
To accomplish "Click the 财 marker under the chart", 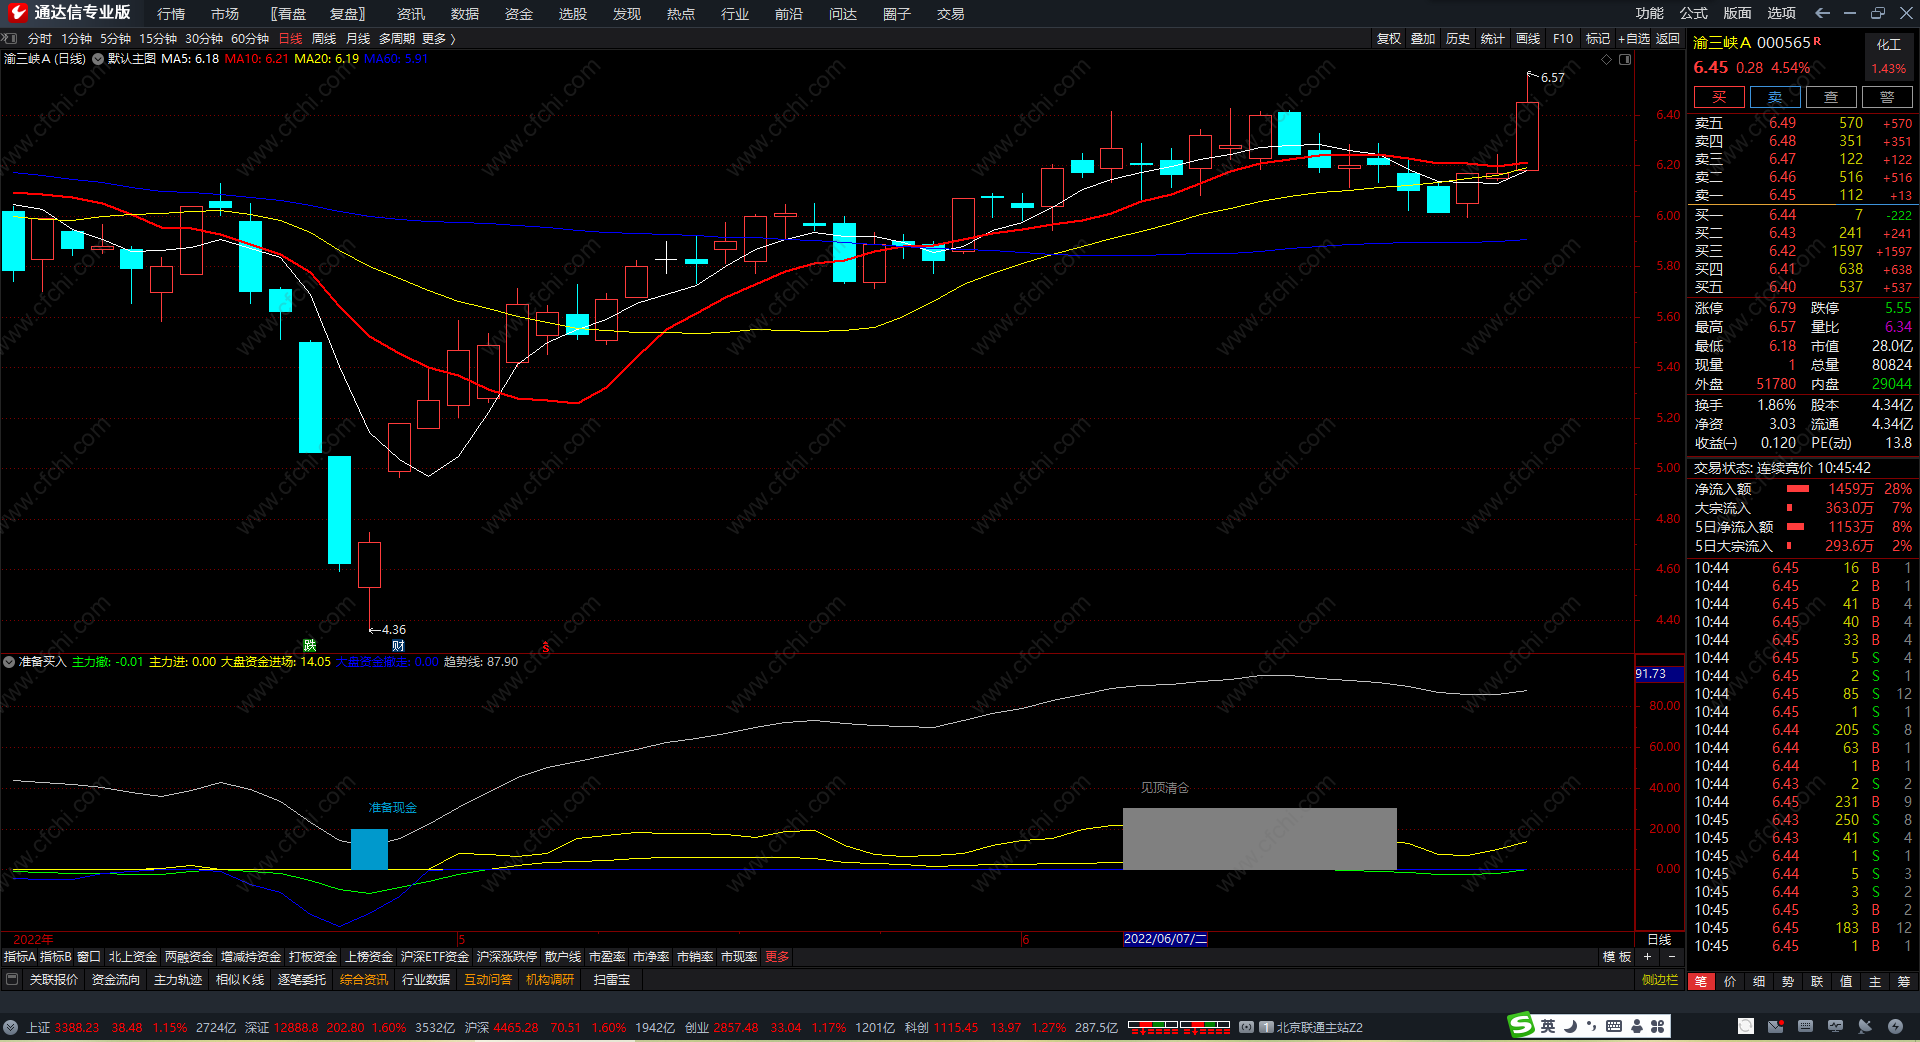I will (x=398, y=646).
